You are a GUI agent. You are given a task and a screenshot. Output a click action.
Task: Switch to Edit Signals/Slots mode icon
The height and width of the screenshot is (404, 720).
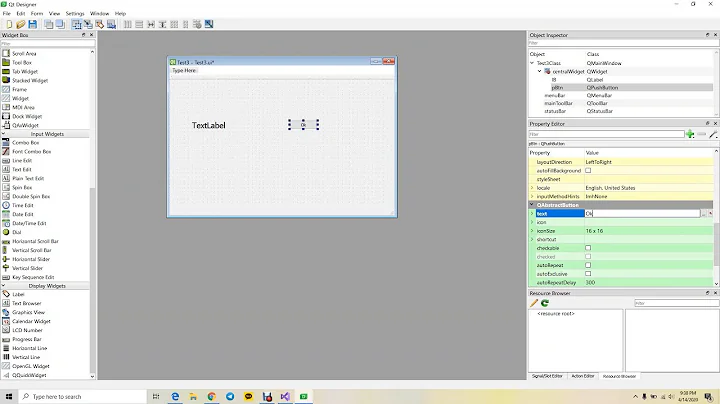pos(88,24)
